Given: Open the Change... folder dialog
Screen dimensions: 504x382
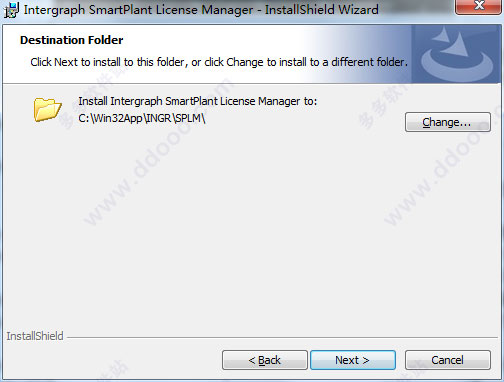Looking at the screenshot, I should [448, 122].
